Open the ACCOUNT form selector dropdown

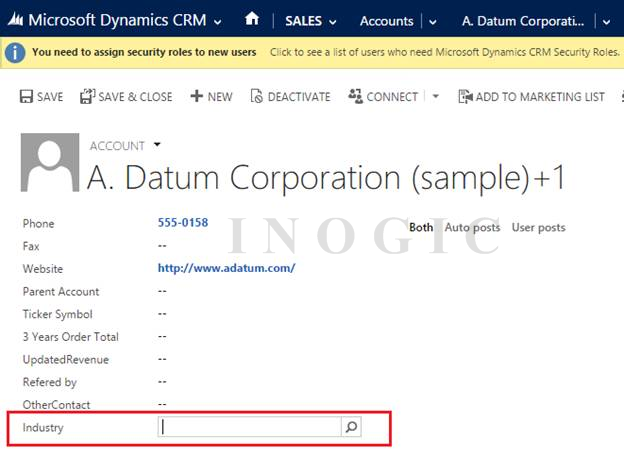157,144
